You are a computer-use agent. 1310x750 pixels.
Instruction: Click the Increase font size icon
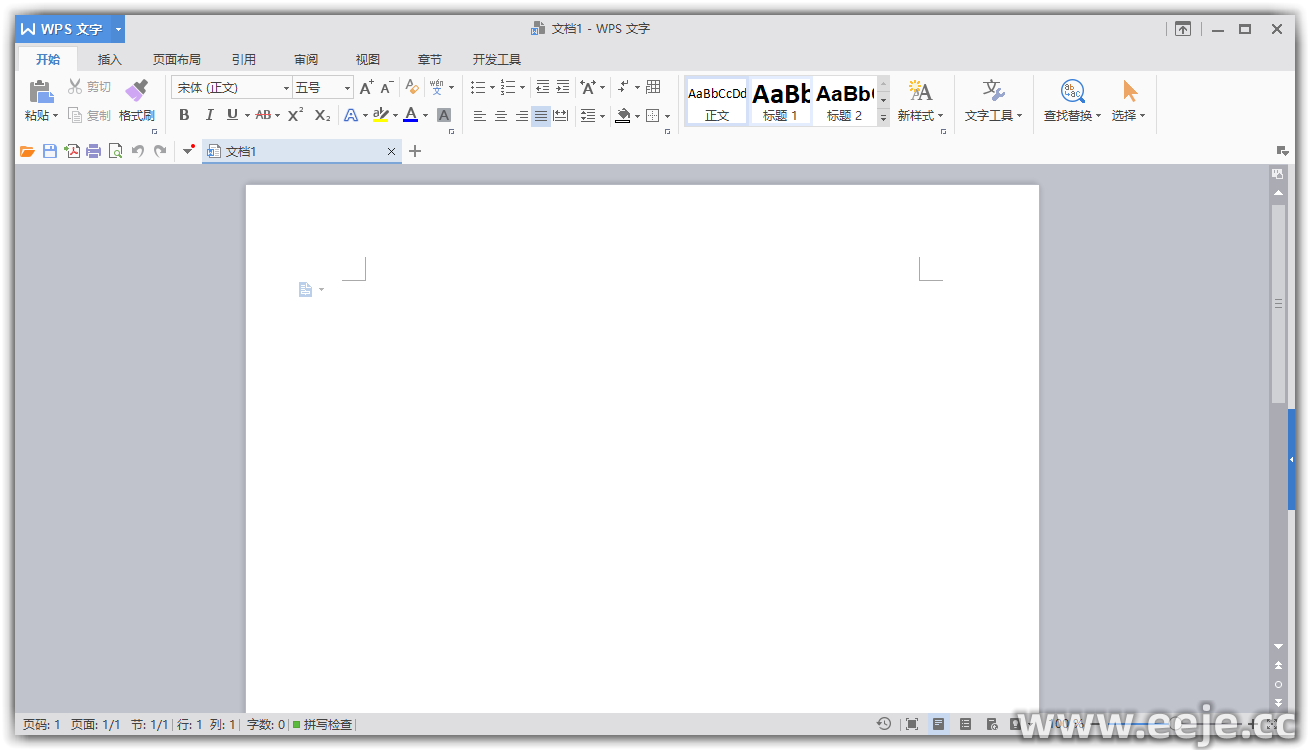pos(366,88)
